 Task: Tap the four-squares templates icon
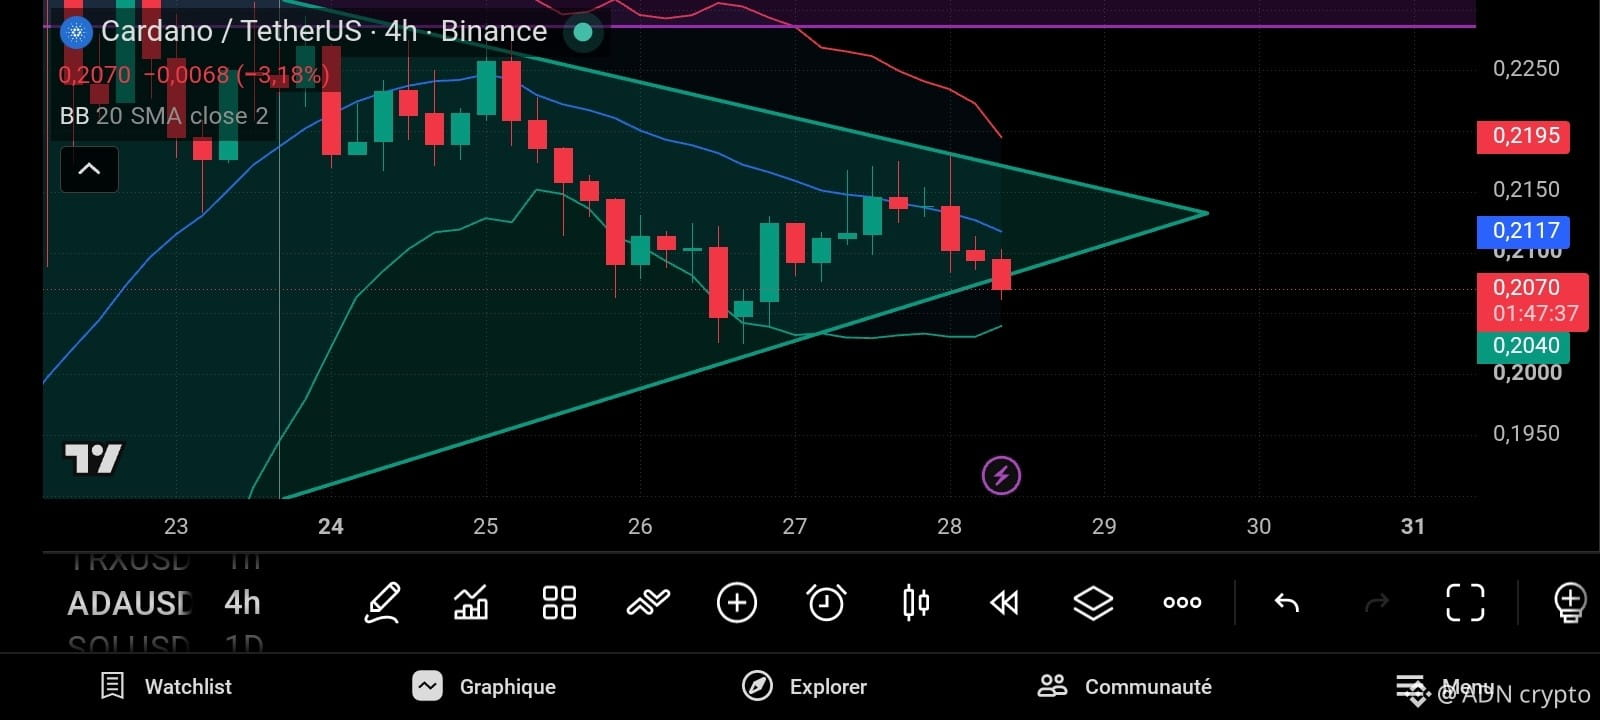559,603
